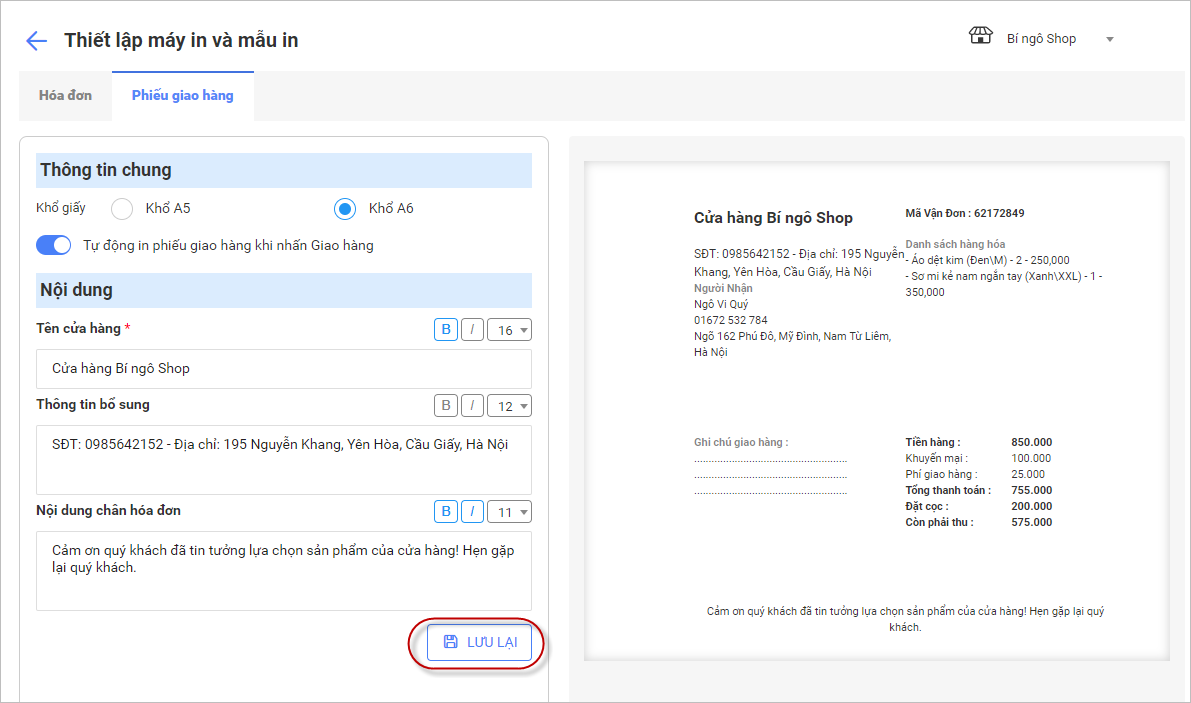Toggle italic for Tên cửa hàng
Viewport: 1191px width, 703px height.
coord(471,330)
